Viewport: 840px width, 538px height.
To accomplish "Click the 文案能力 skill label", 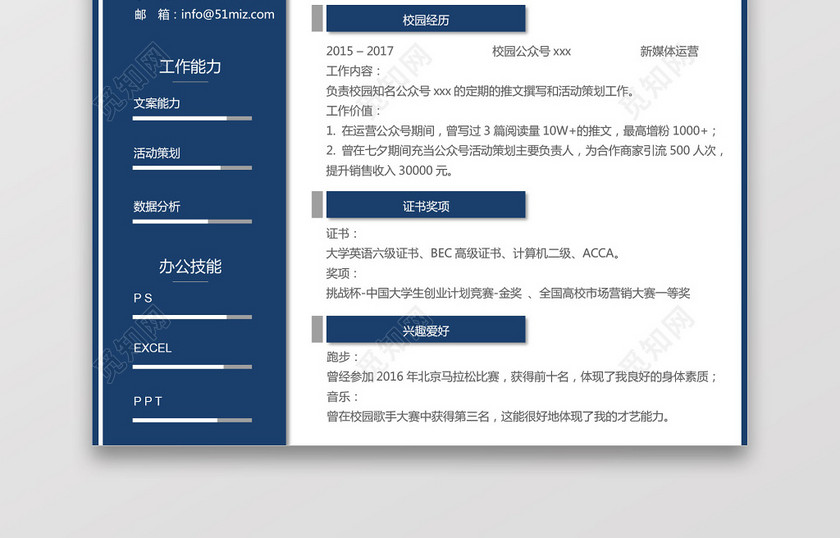I will [156, 103].
